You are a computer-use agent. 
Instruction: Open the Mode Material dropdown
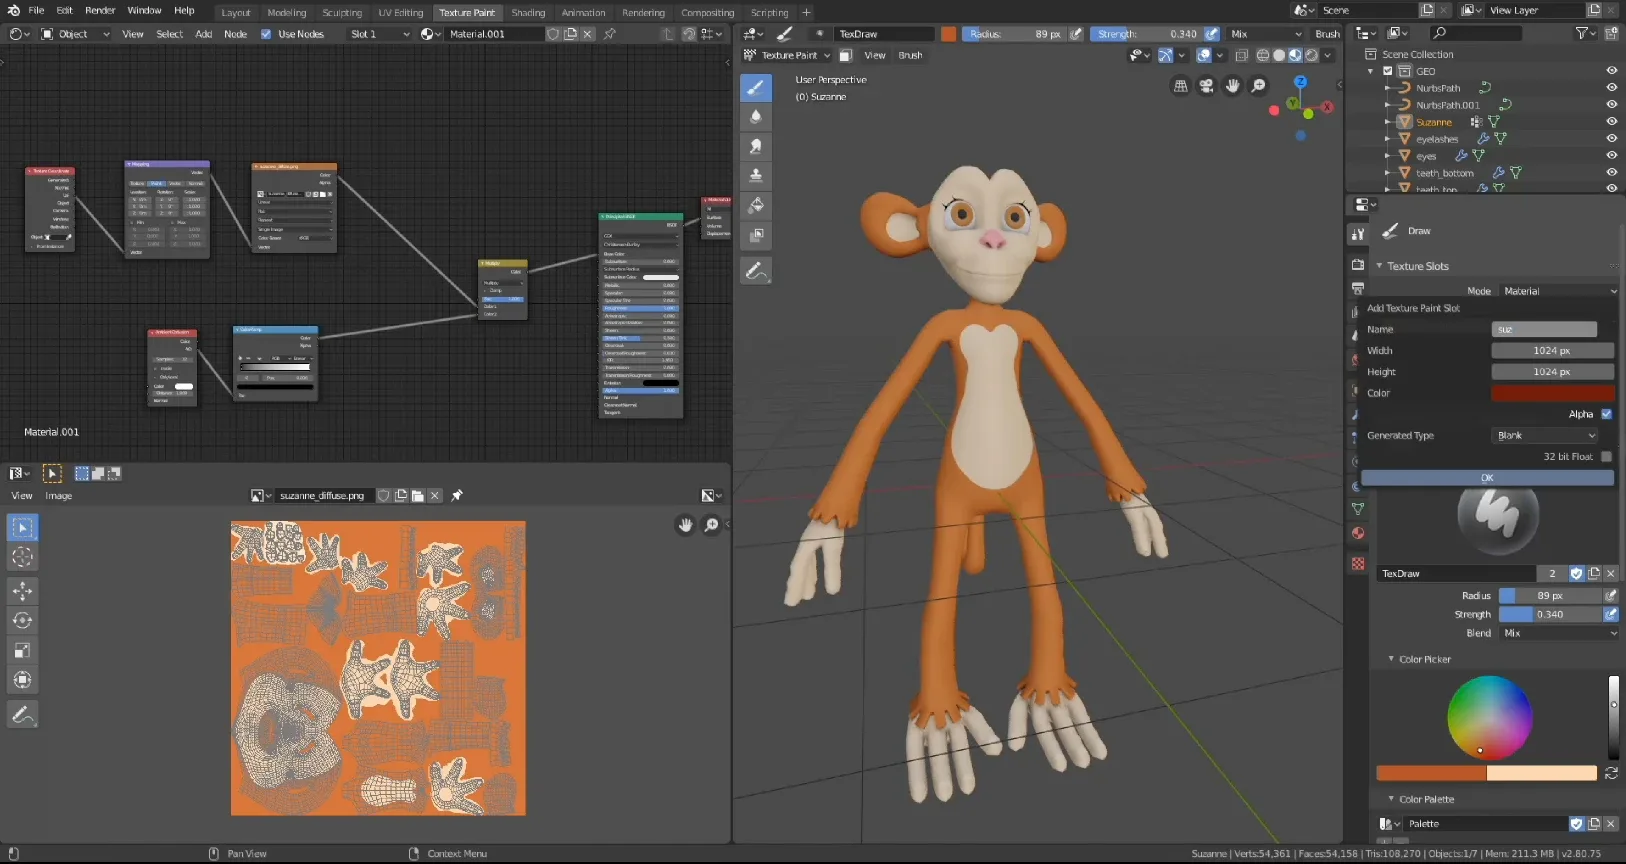tap(1558, 291)
